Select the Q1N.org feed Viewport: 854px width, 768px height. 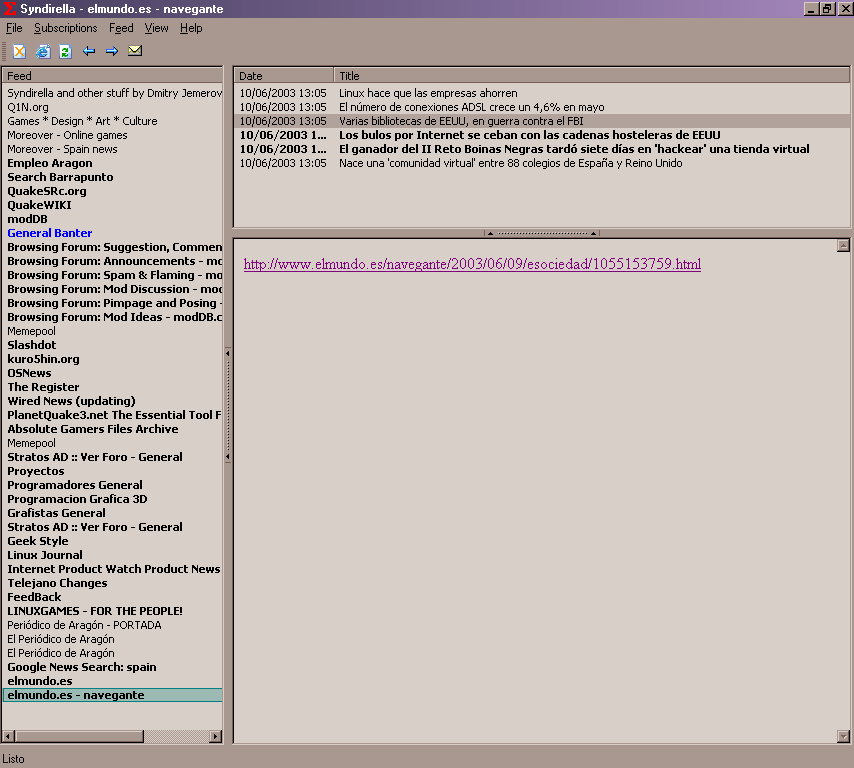(113, 107)
